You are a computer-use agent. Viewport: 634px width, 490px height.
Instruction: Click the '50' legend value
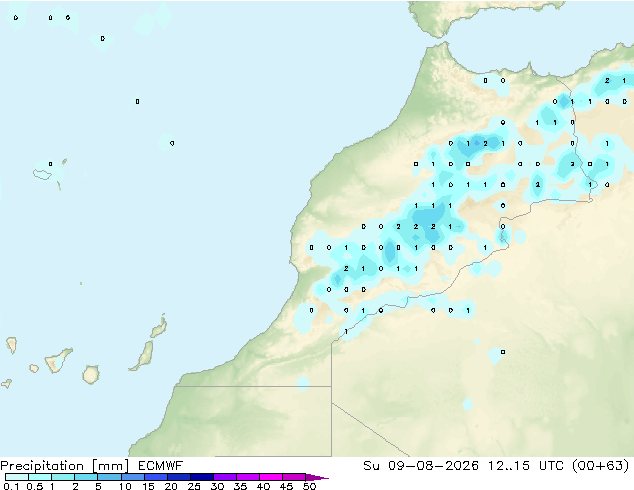point(309,486)
